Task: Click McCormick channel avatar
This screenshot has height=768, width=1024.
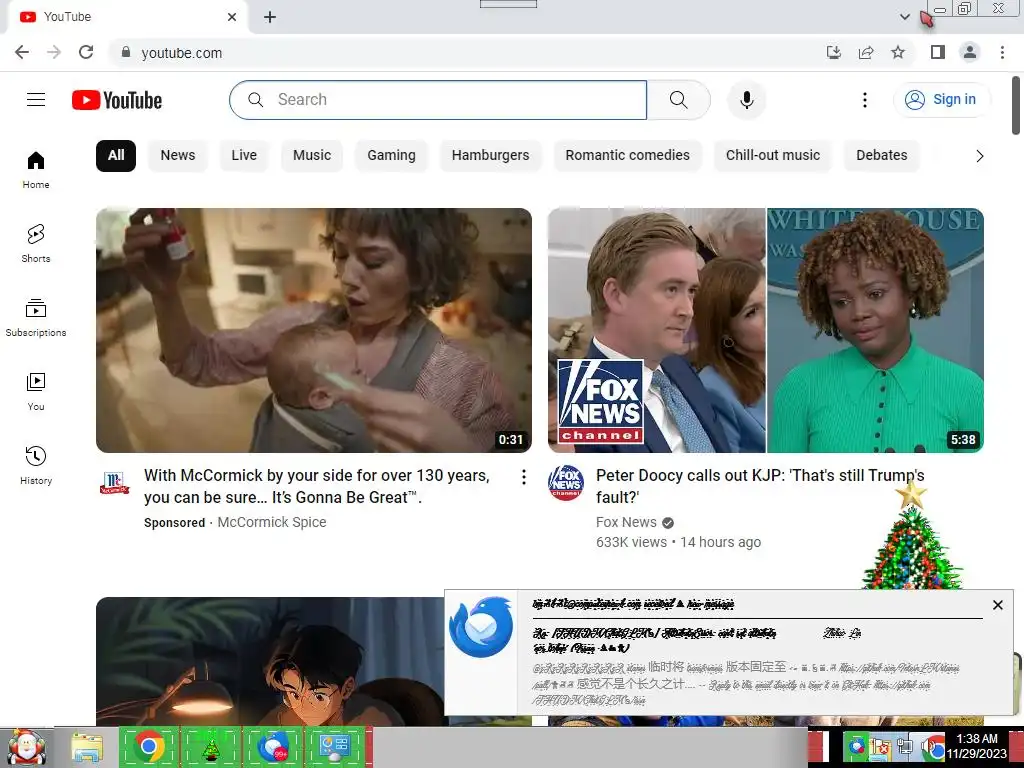Action: point(114,483)
